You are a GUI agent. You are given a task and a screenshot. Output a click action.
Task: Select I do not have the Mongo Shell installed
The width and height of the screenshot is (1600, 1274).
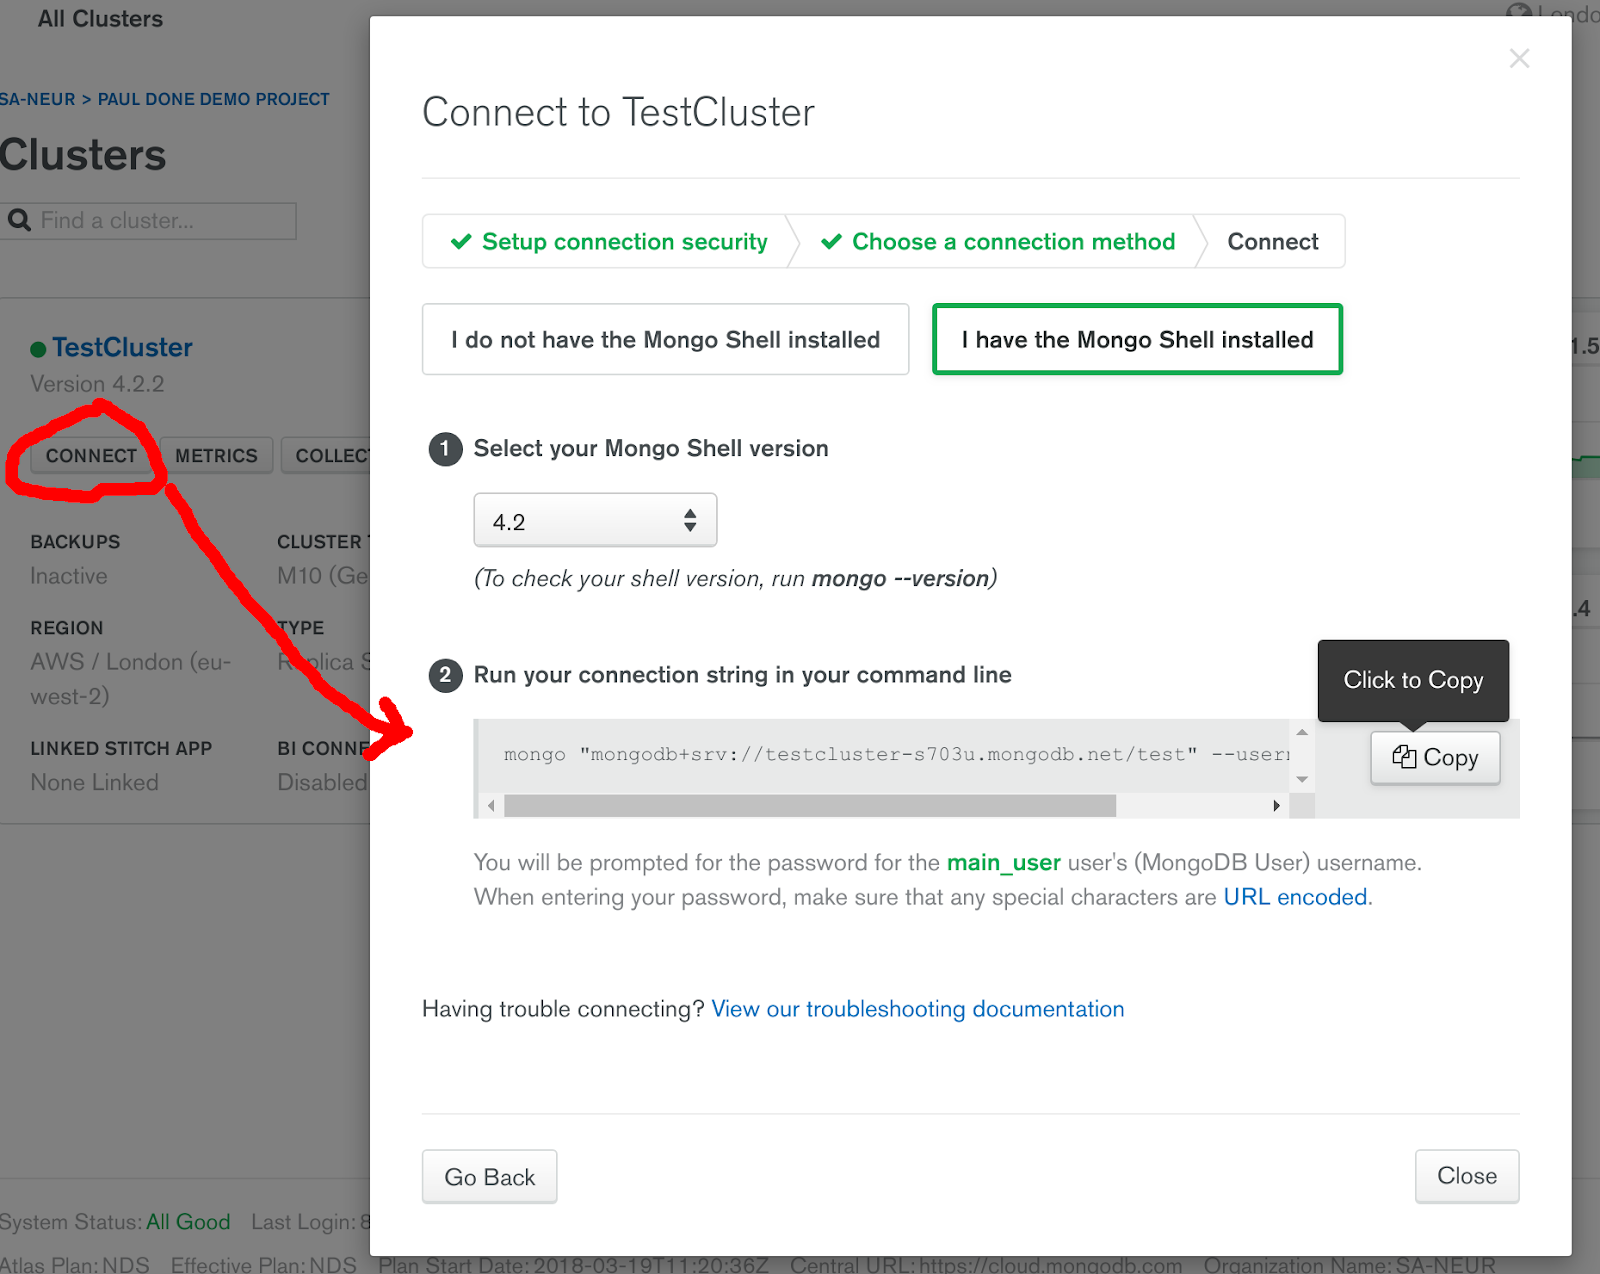[665, 339]
